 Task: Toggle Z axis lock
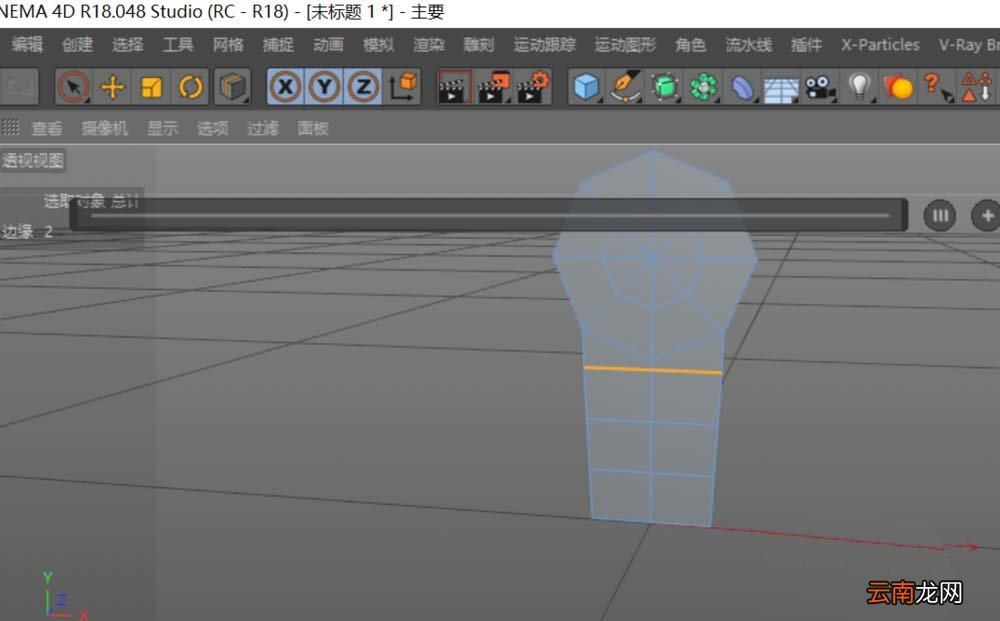pyautogui.click(x=363, y=86)
